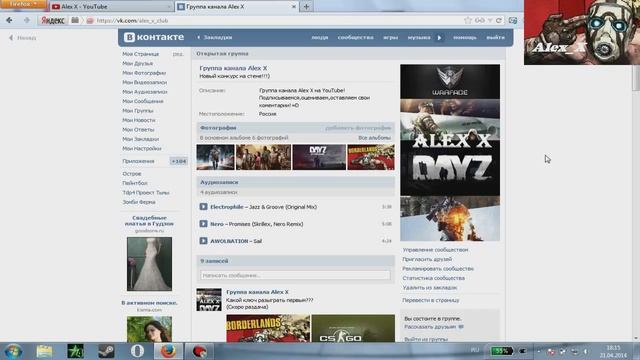Click the group avatar with Warface and DayZ

point(450,153)
